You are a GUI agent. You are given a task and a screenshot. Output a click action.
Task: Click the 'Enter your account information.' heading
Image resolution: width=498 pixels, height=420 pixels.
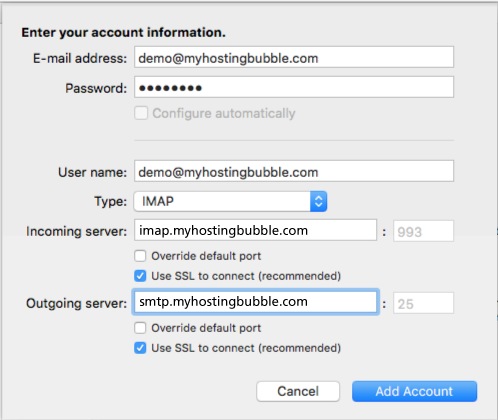click(x=123, y=33)
